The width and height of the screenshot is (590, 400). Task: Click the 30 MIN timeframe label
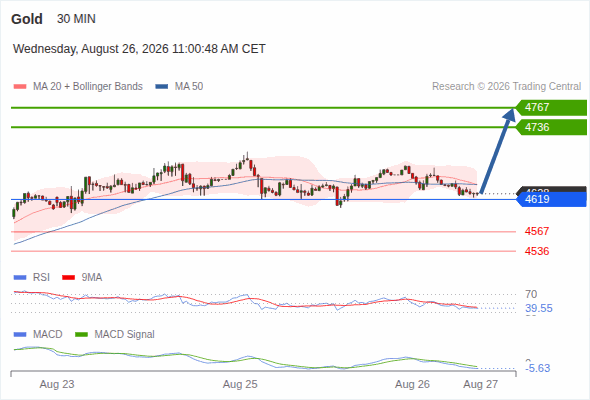click(76, 19)
